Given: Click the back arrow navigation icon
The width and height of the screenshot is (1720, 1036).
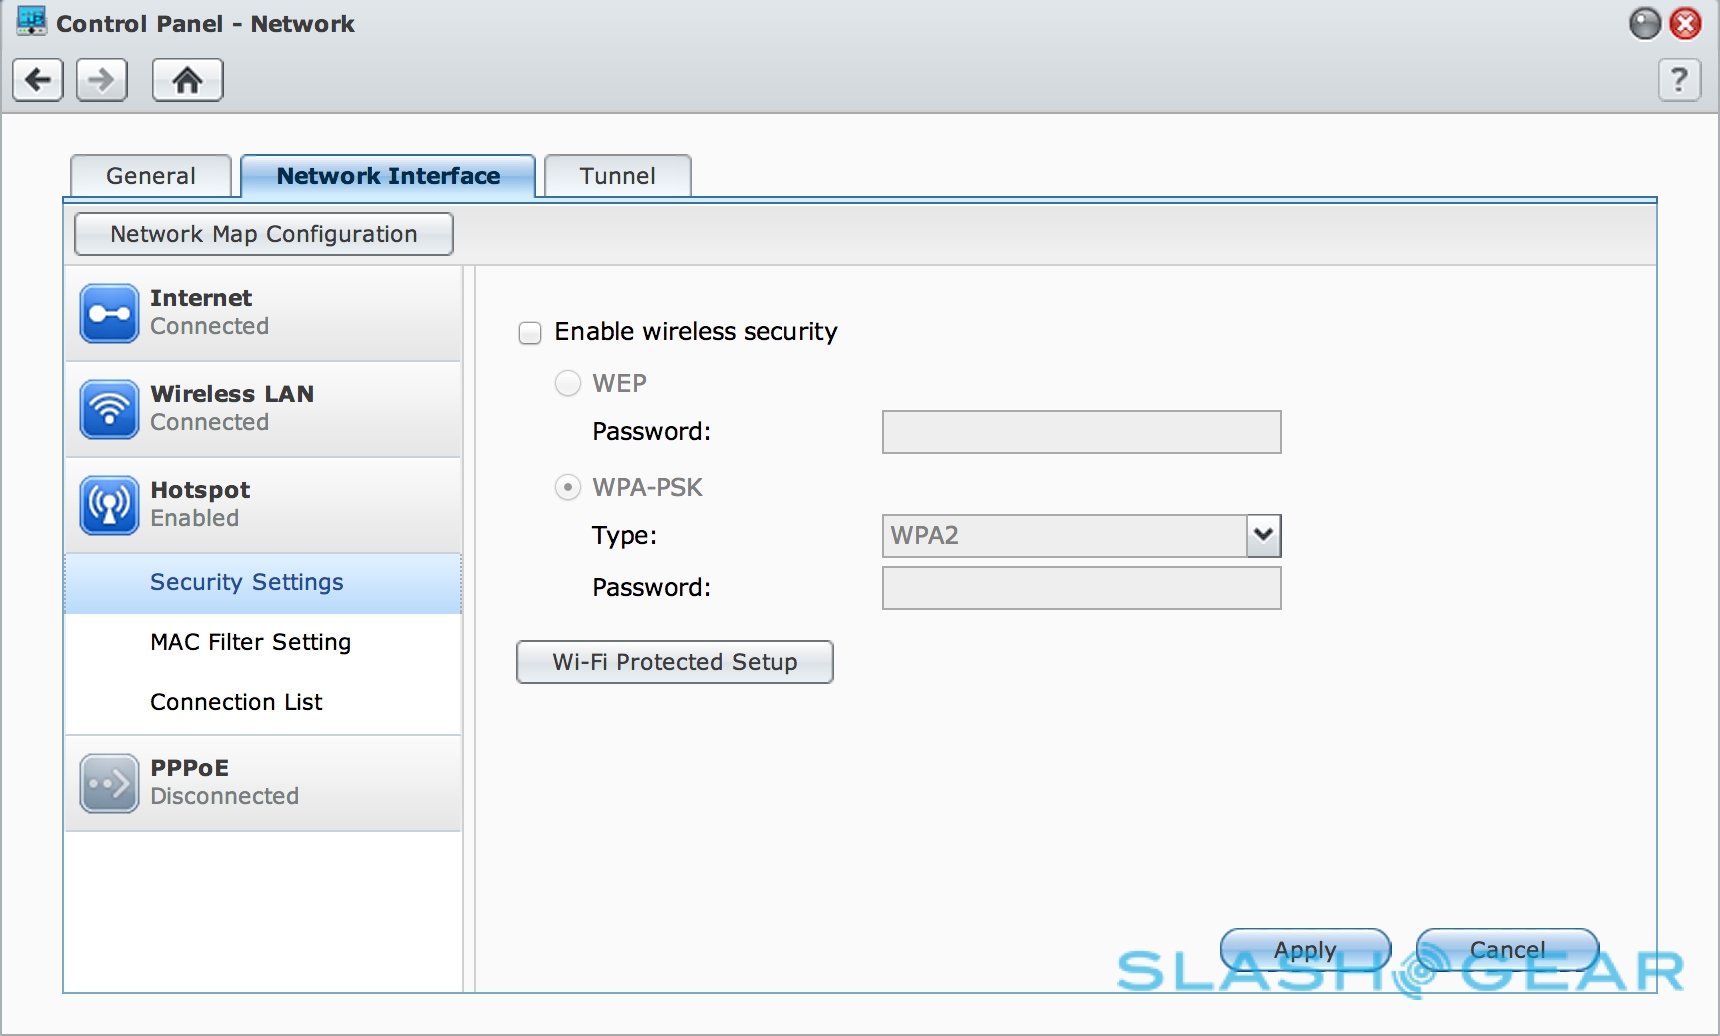Looking at the screenshot, I should pyautogui.click(x=38, y=80).
